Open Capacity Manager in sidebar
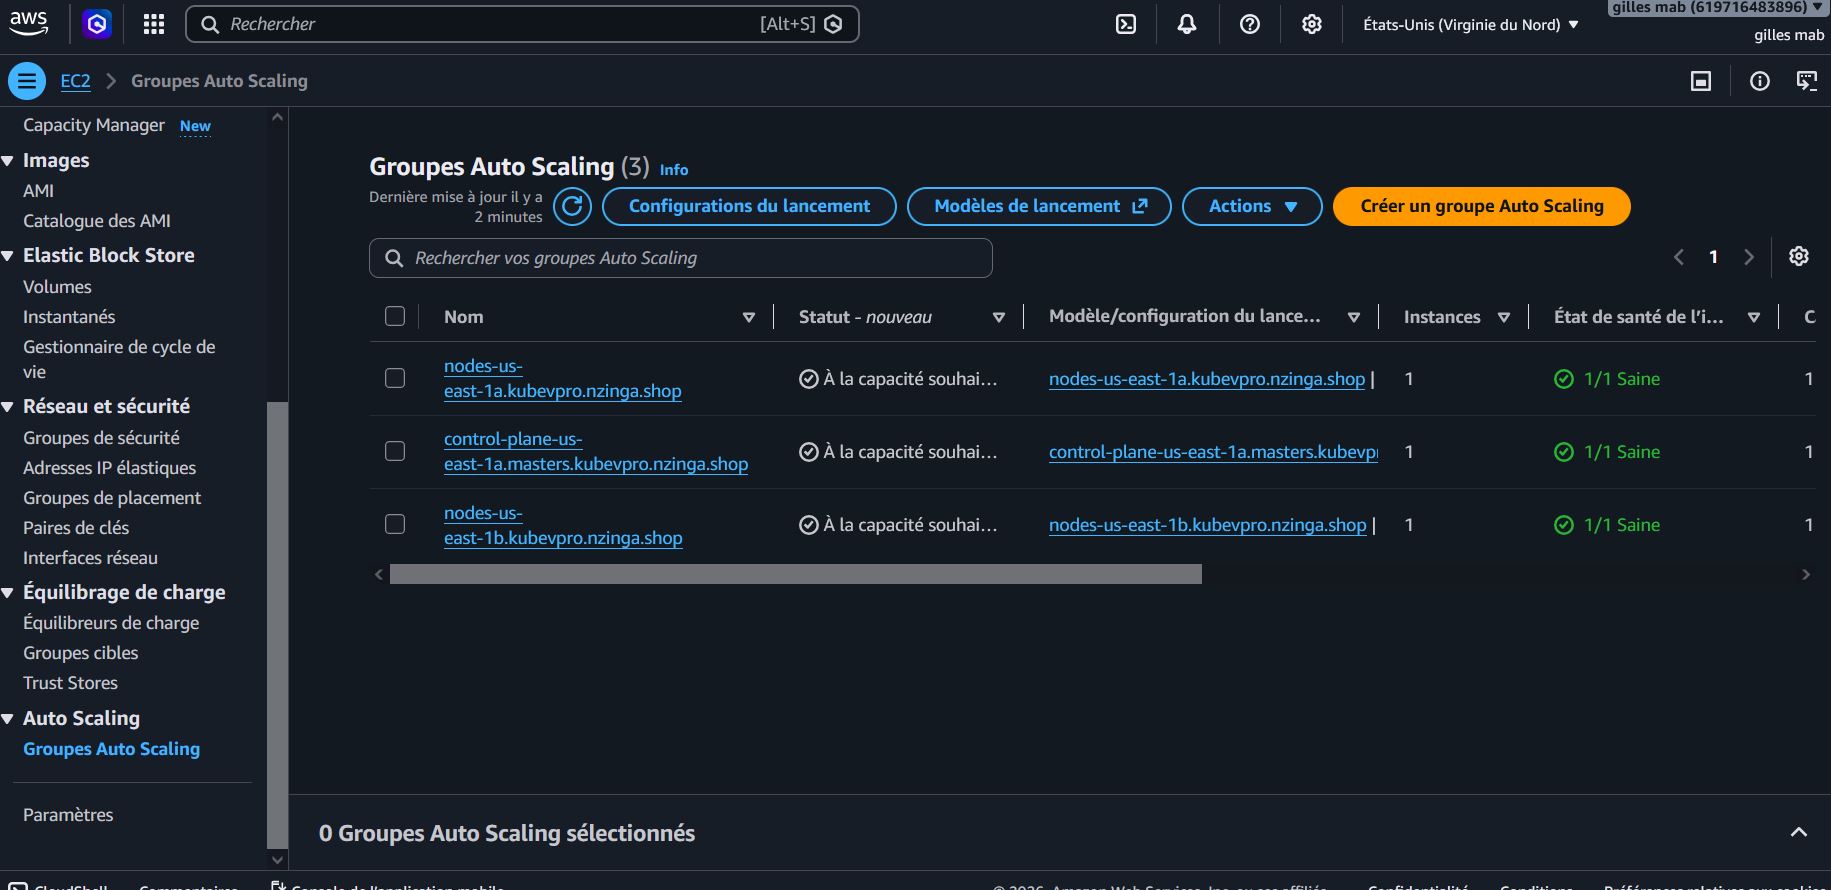 pos(94,125)
